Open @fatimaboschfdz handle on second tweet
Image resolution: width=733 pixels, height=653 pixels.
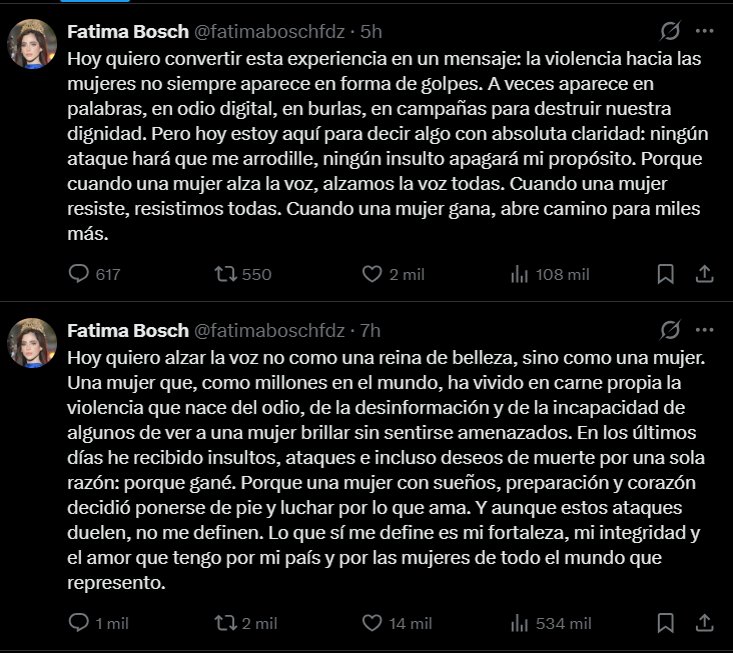pyautogui.click(x=269, y=331)
